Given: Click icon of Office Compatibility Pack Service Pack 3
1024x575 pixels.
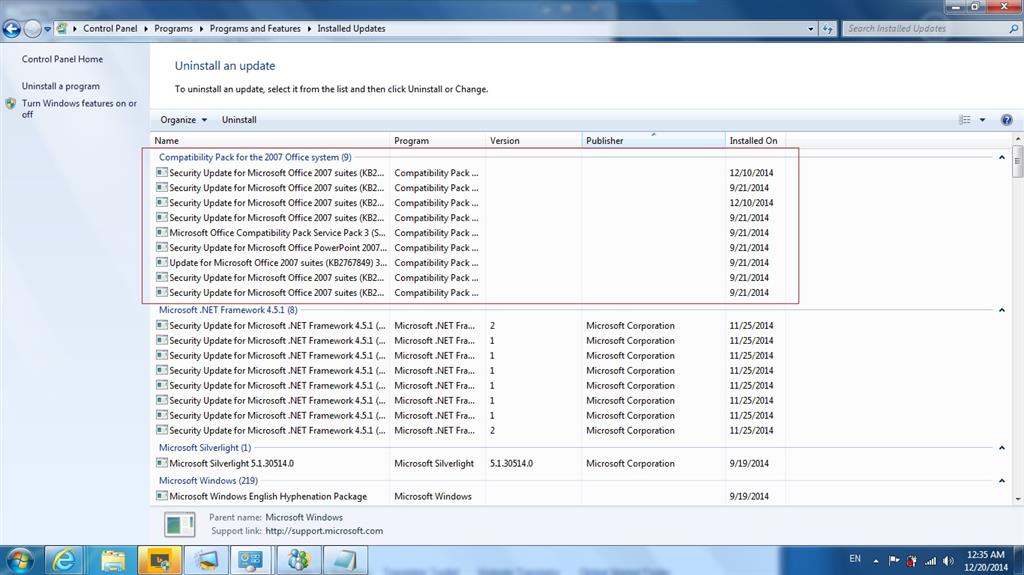Looking at the screenshot, I should tap(161, 233).
